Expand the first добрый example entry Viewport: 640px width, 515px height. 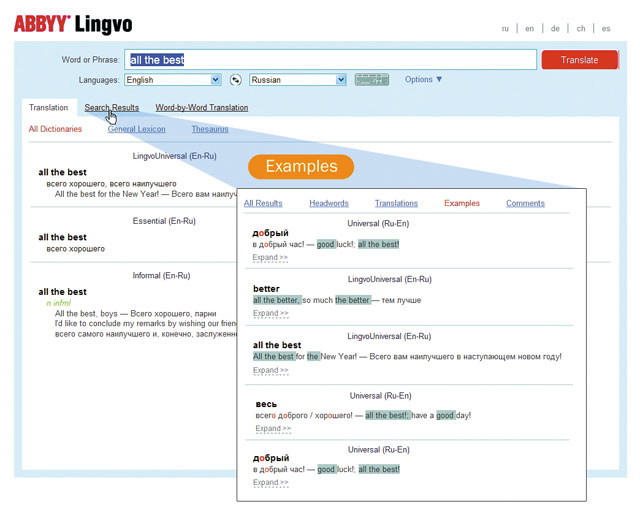click(270, 258)
